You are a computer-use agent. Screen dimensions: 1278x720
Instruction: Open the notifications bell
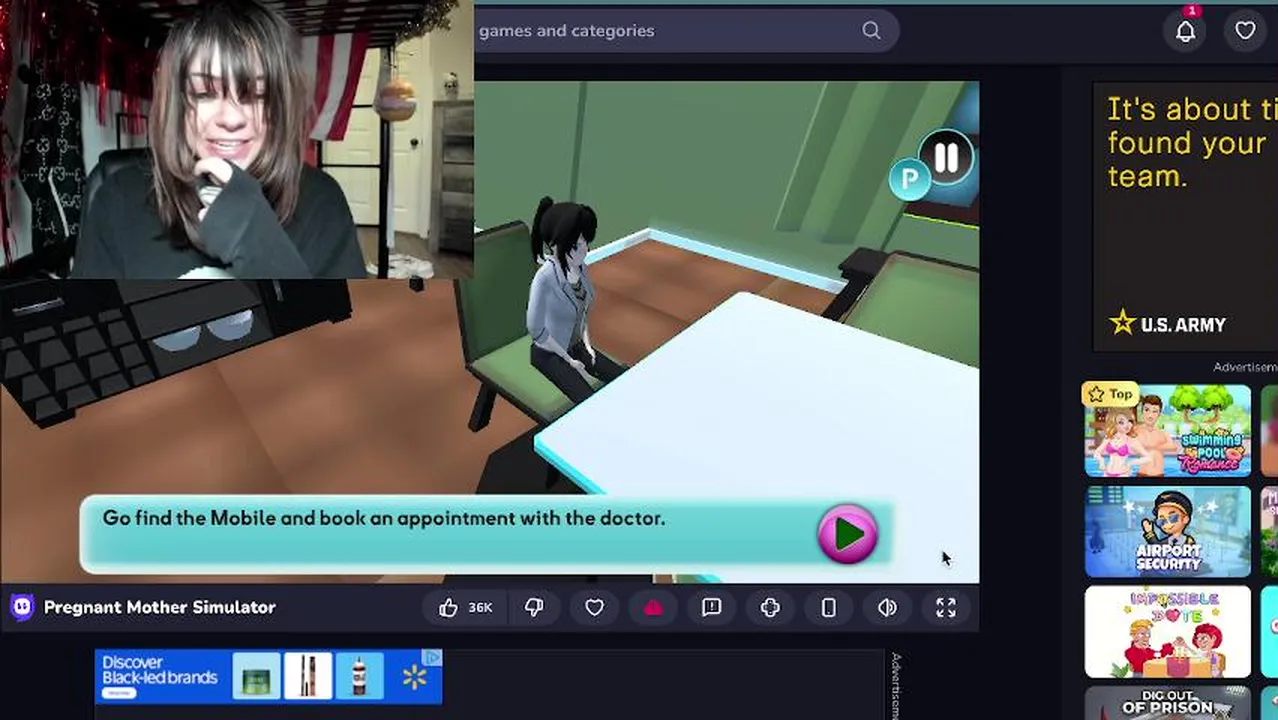coord(1185,31)
